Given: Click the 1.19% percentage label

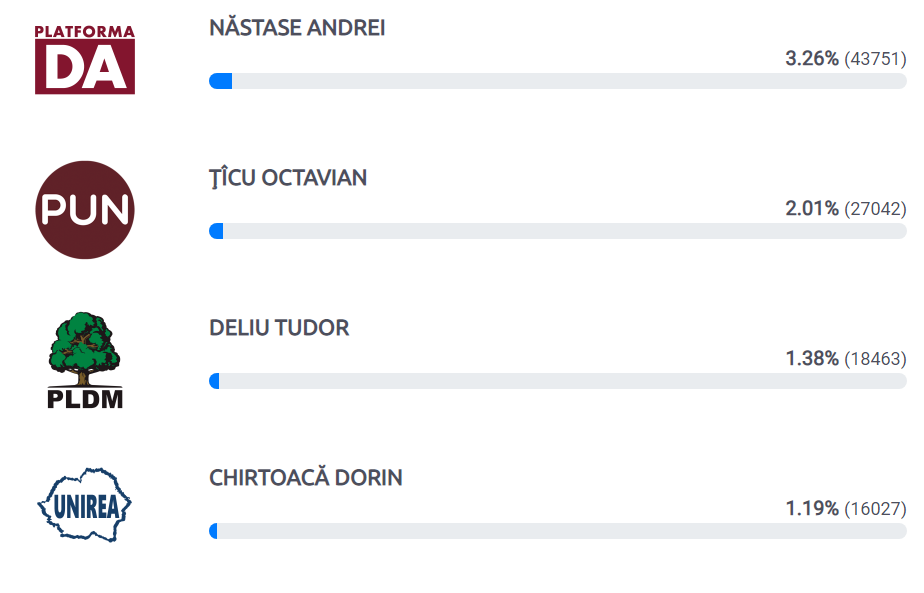Looking at the screenshot, I should [x=812, y=508].
